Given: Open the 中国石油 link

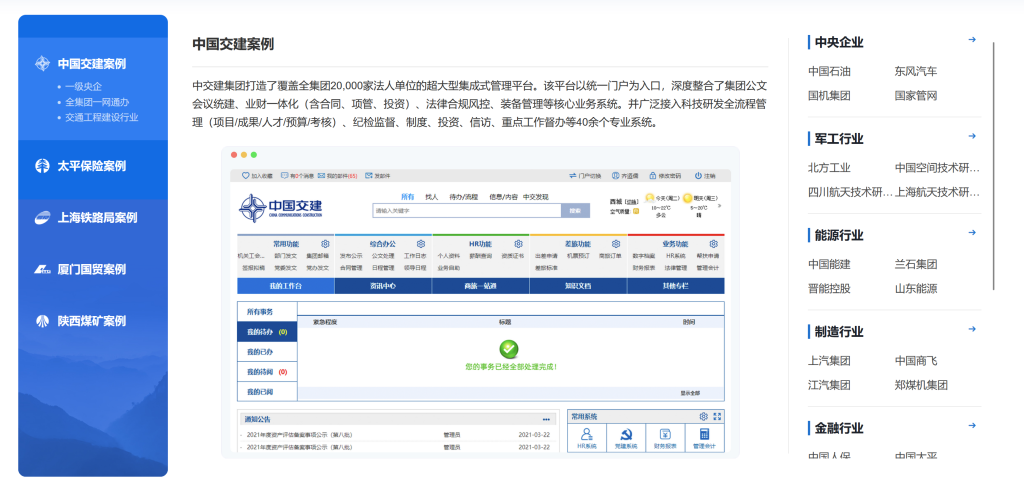Looking at the screenshot, I should [829, 72].
